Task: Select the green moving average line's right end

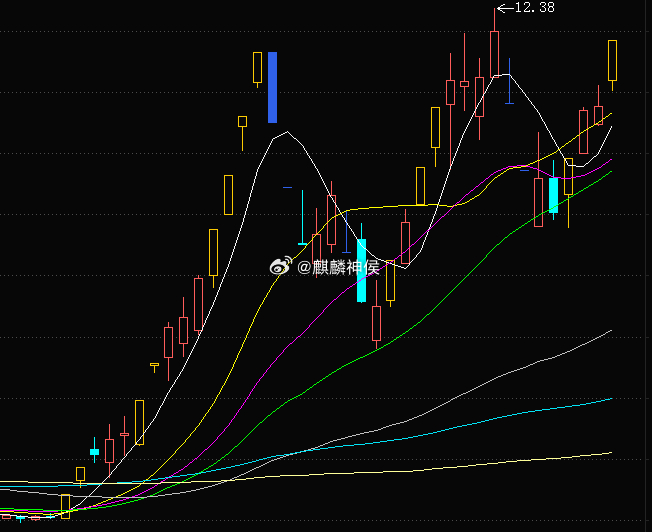Action: coord(611,171)
